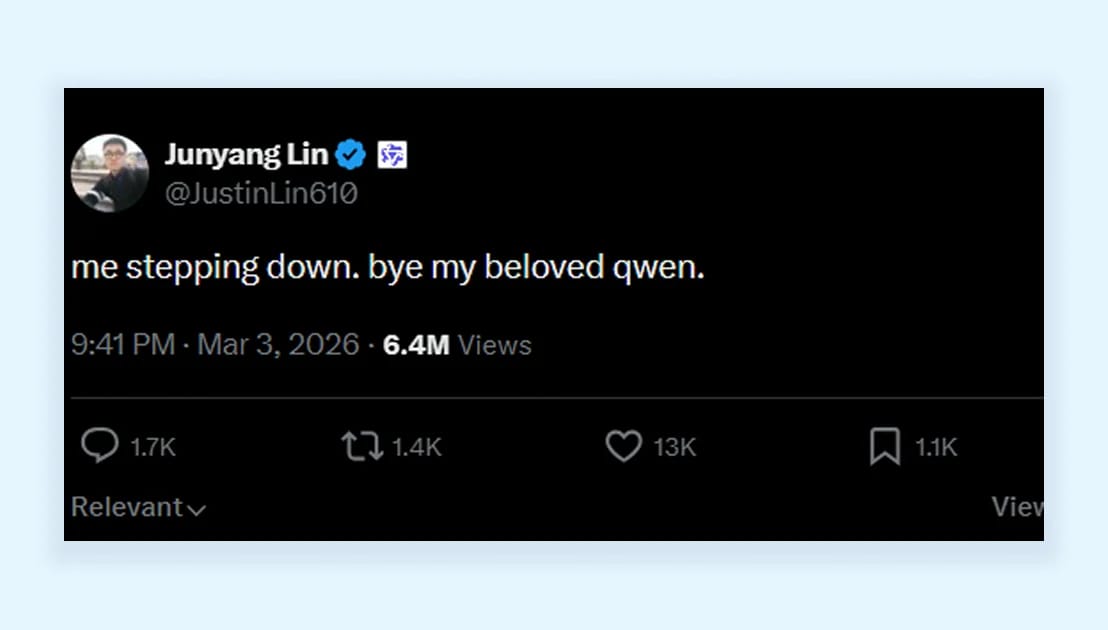Click the blue verified checkmark badge
The width and height of the screenshot is (1108, 630).
pos(350,155)
